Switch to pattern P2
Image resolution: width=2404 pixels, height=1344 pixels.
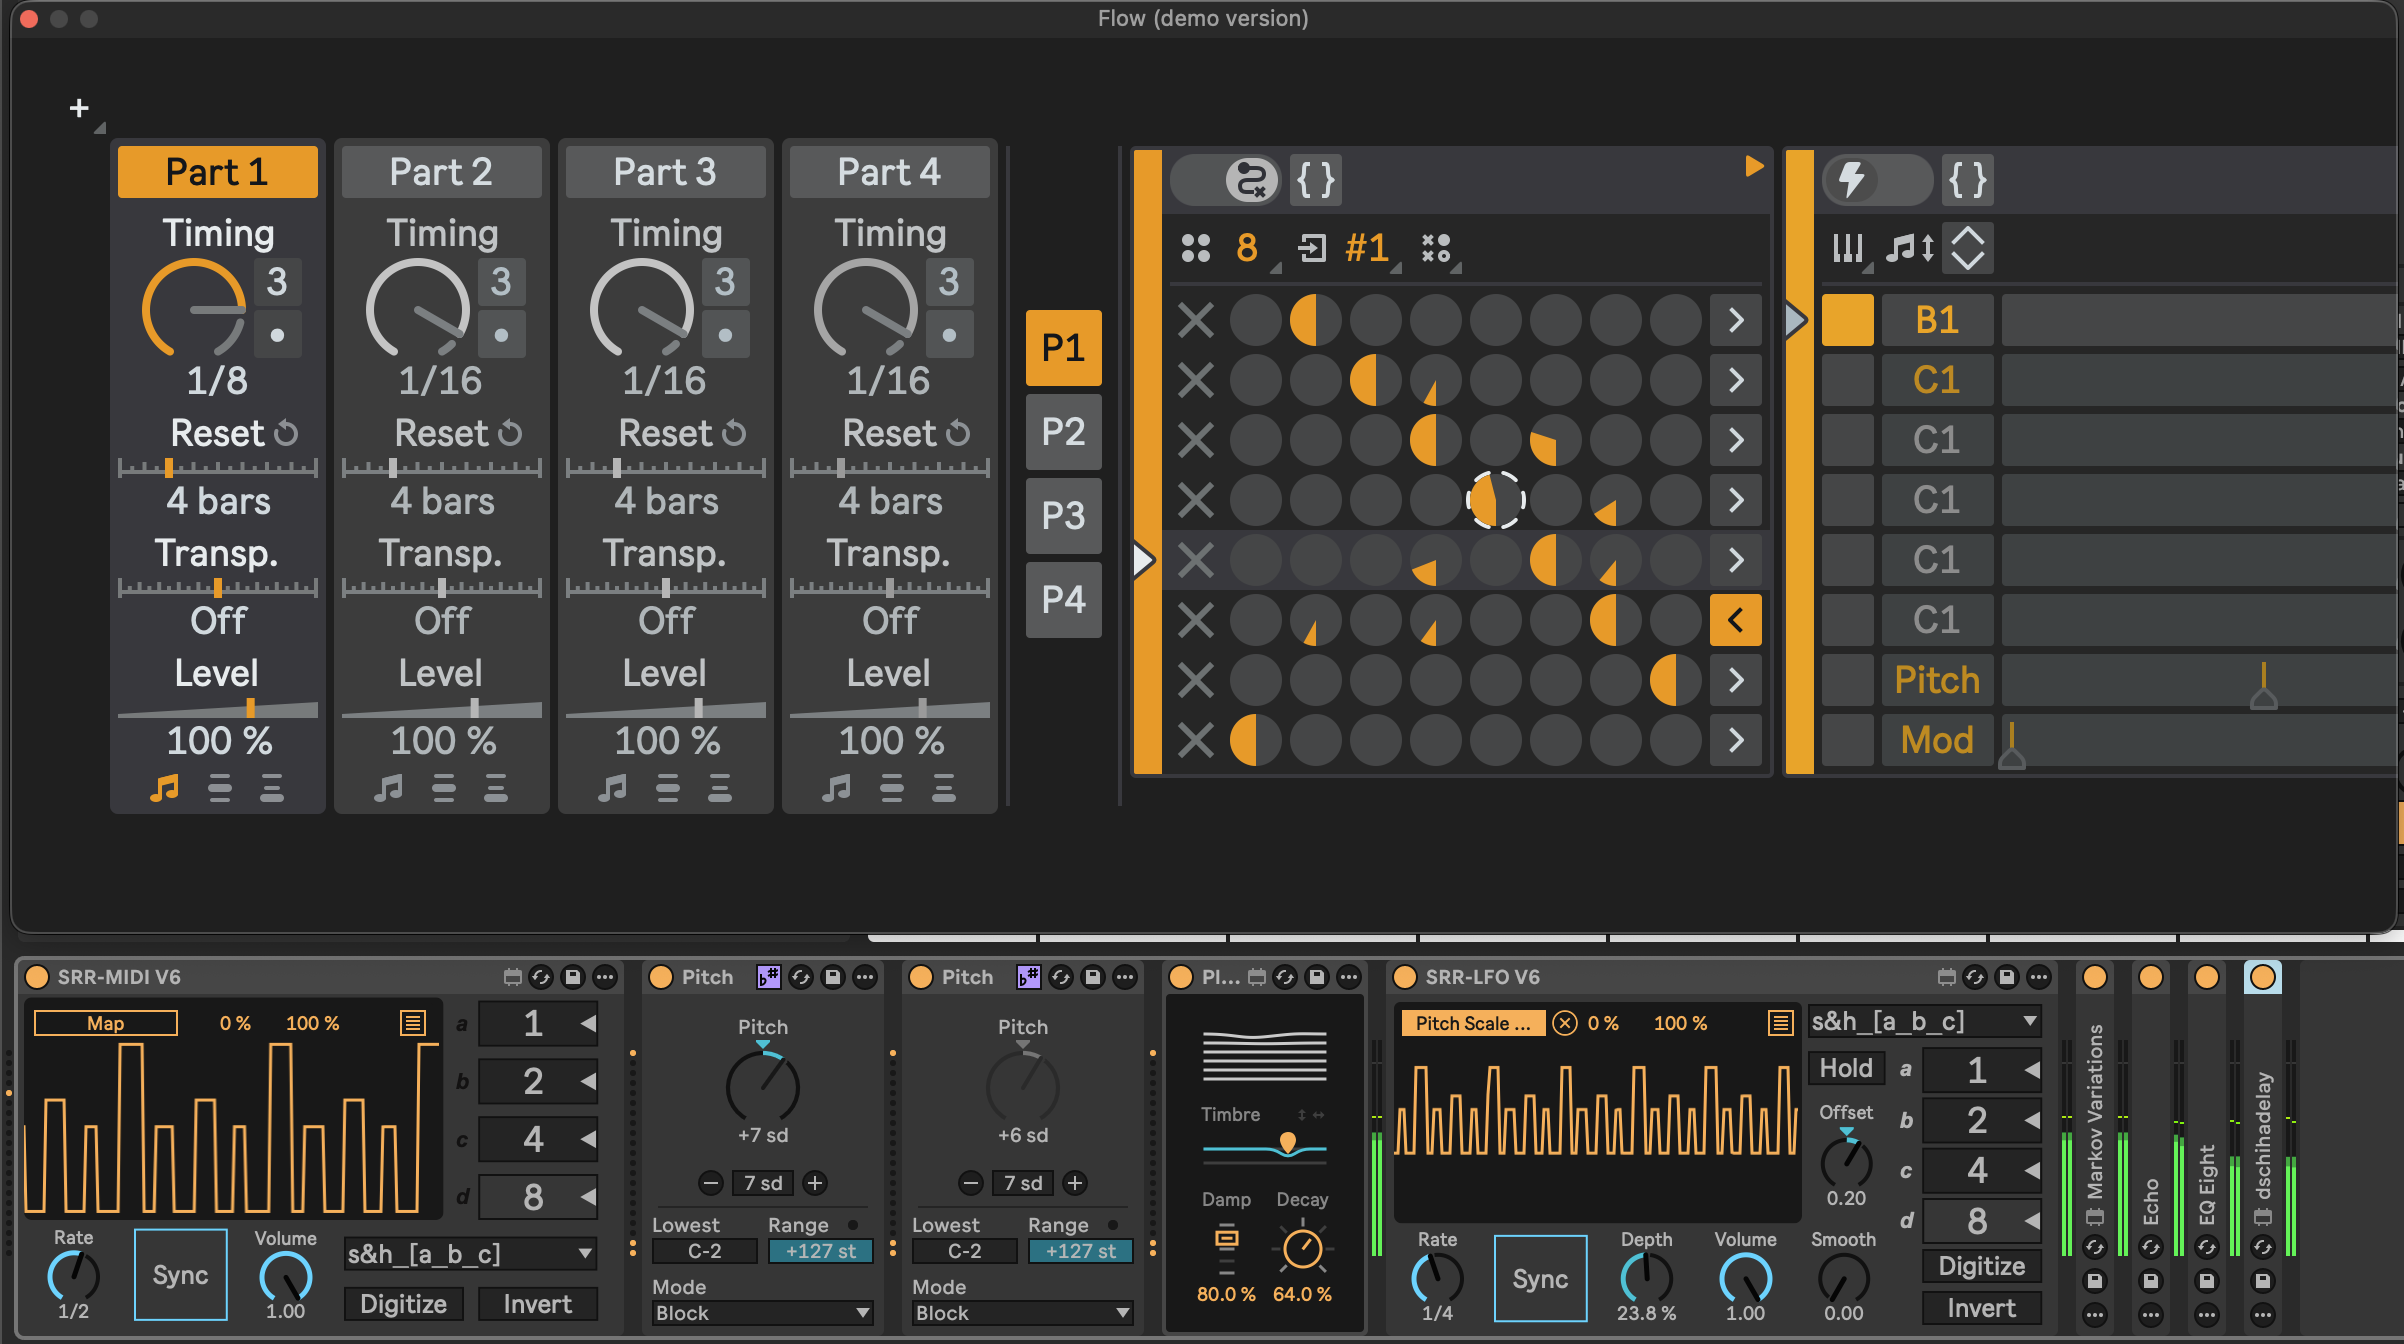[1063, 432]
